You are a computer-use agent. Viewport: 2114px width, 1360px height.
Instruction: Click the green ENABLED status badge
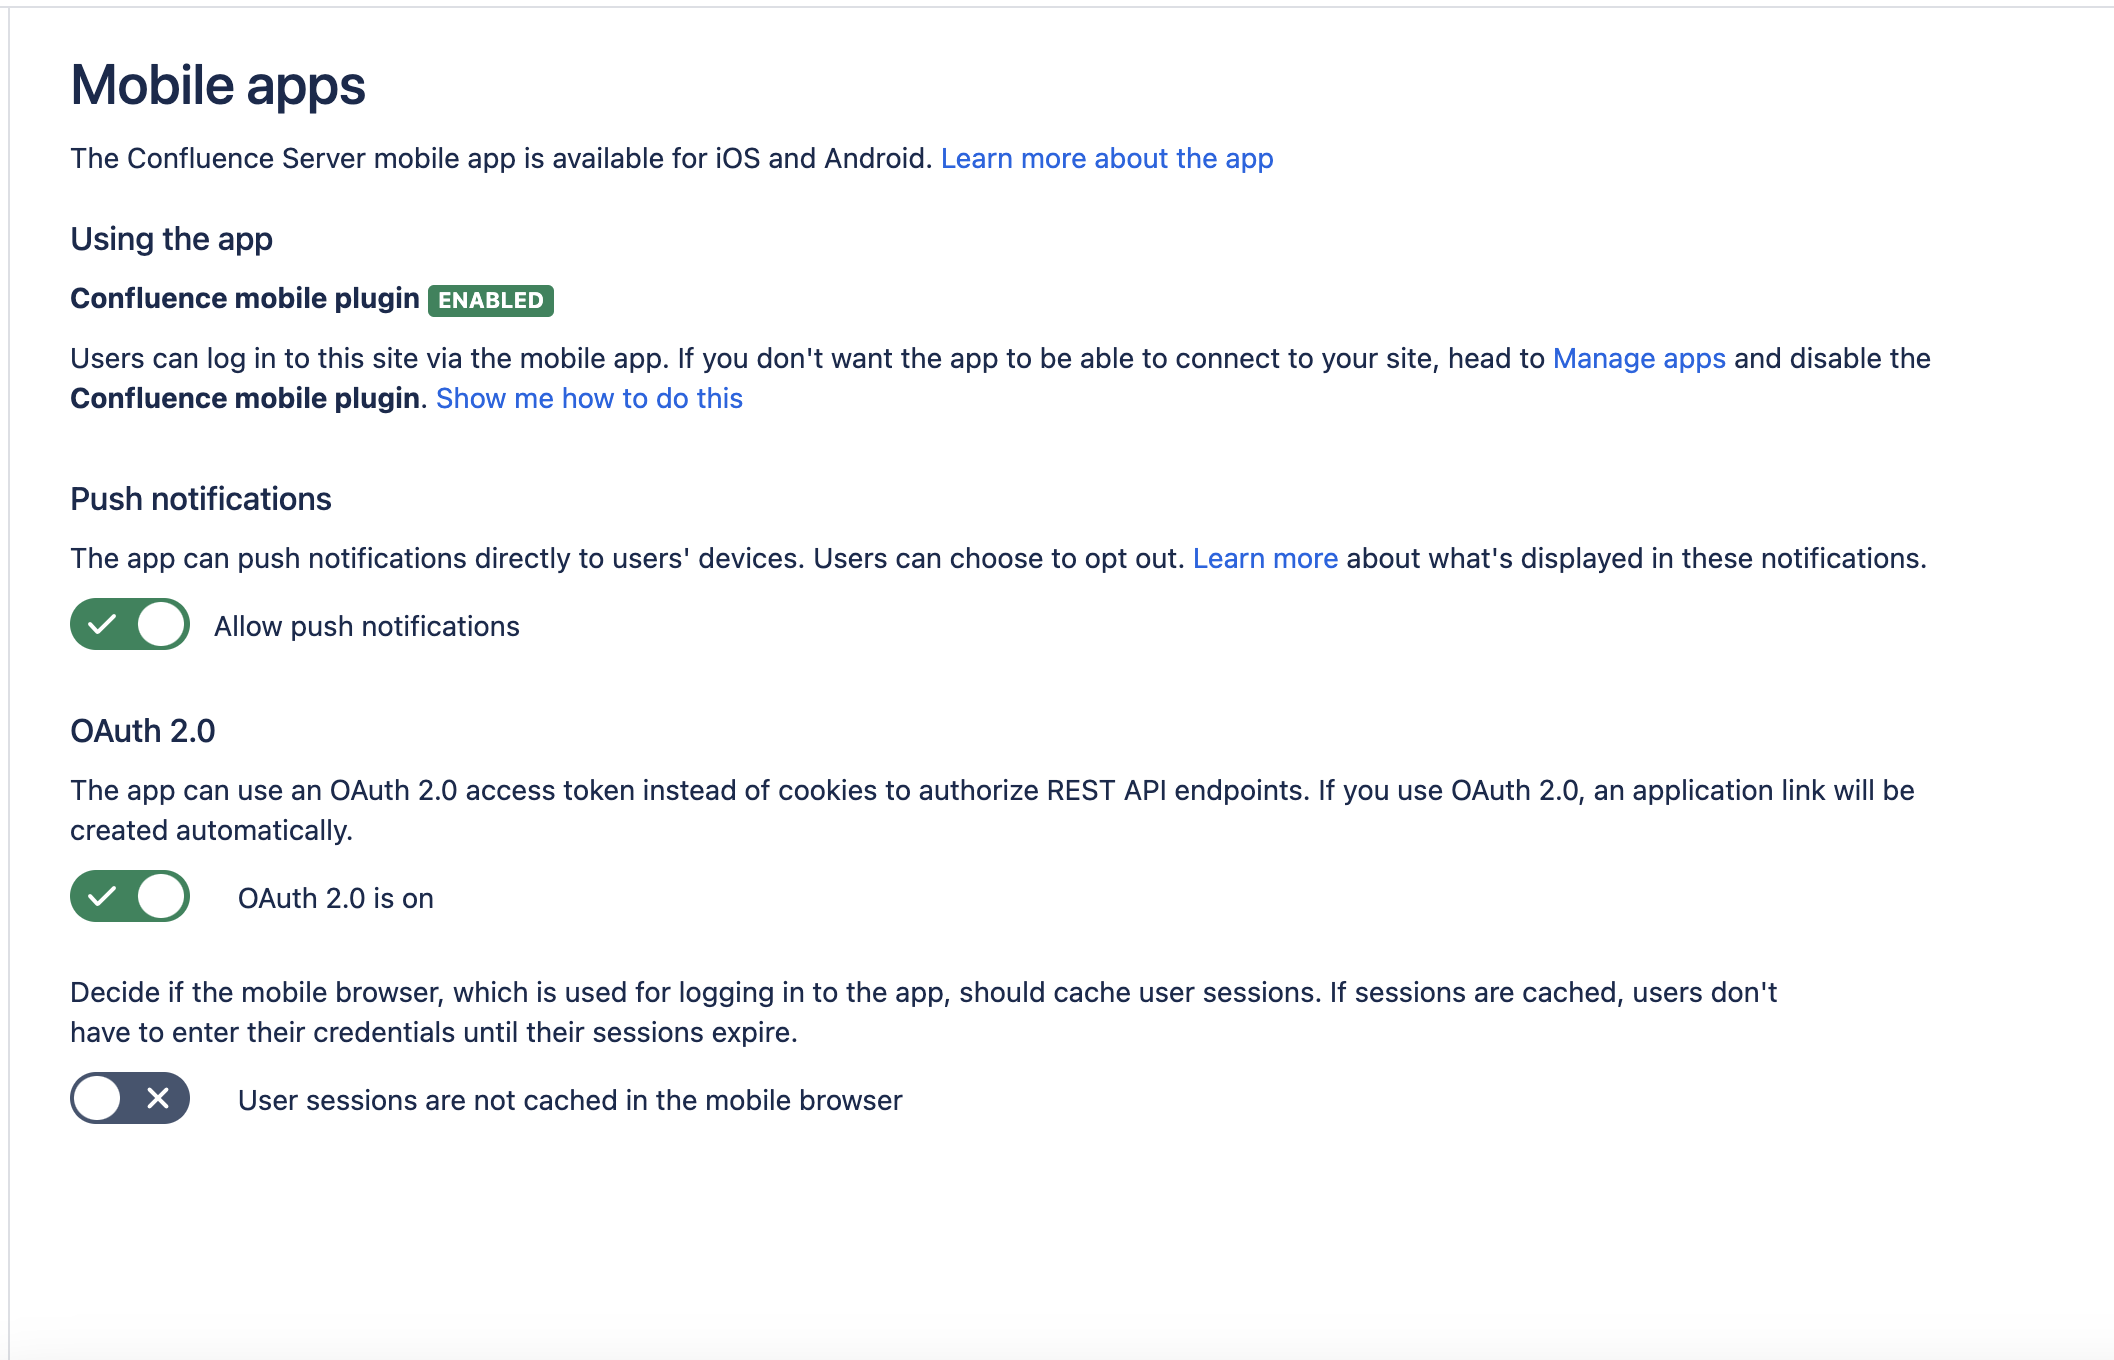tap(490, 300)
